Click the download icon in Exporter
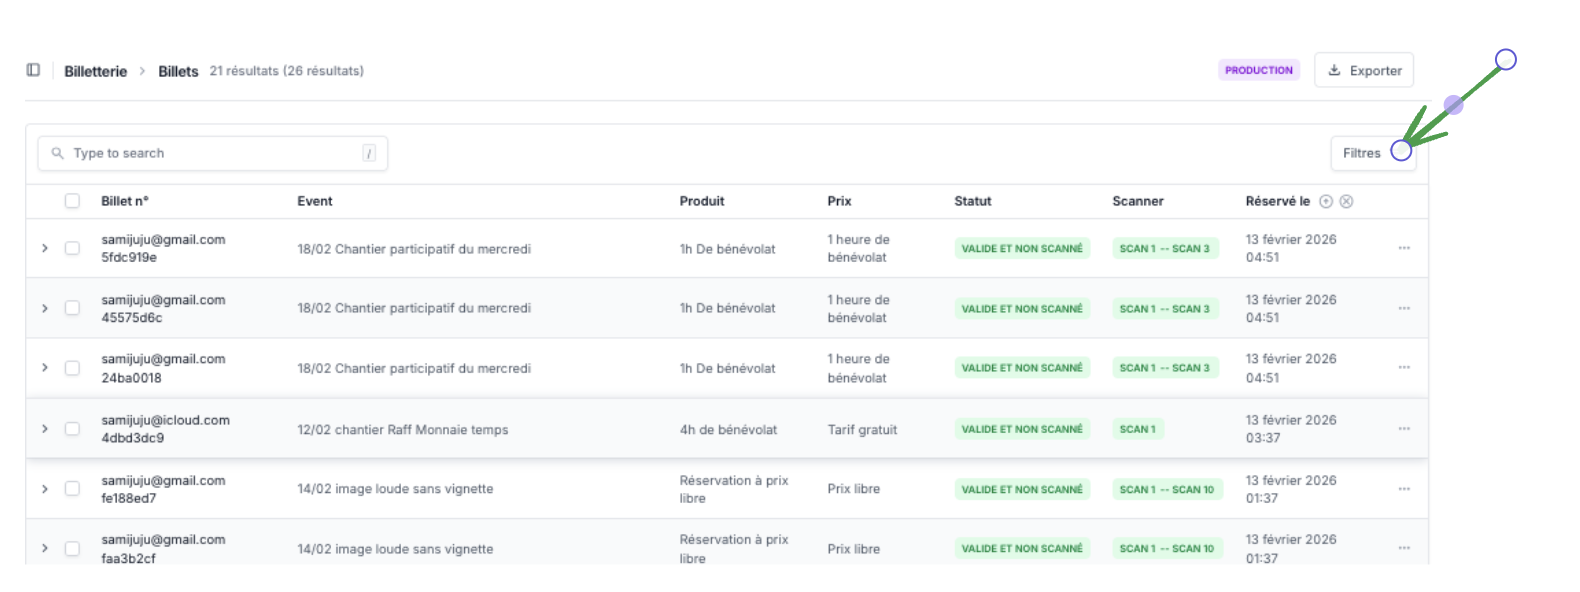This screenshot has height=592, width=1580. point(1334,70)
